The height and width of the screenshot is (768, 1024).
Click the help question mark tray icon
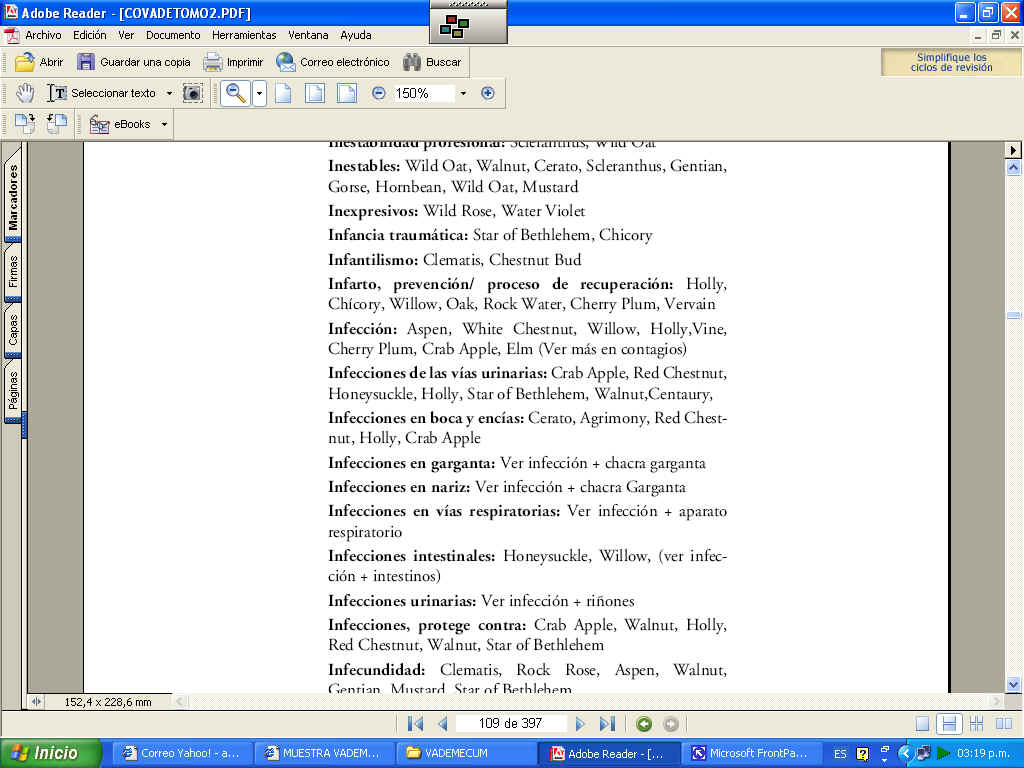(x=862, y=754)
